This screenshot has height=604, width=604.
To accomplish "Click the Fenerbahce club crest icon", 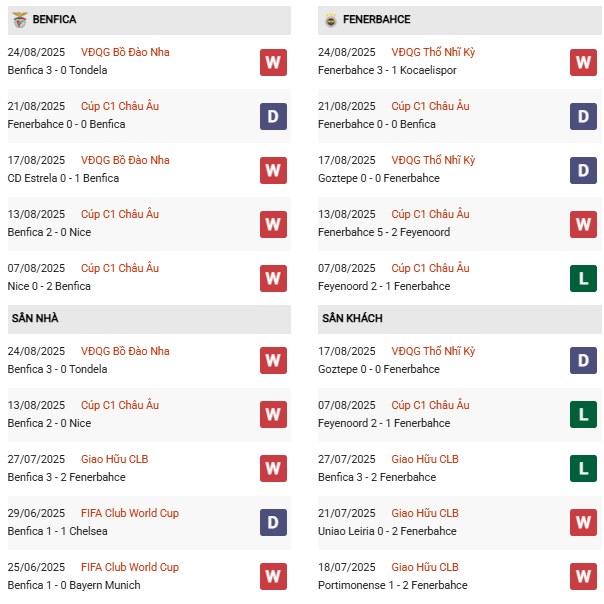I will click(x=330, y=20).
